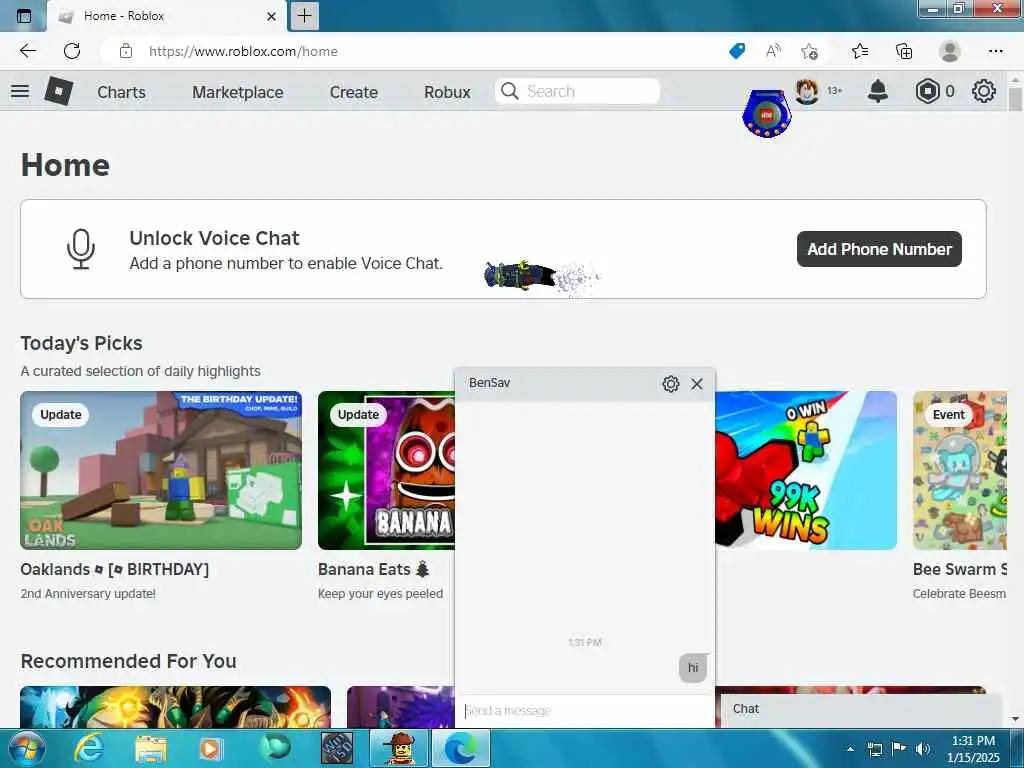
Task: Open the 99K Wins game thumbnail
Action: [806, 470]
